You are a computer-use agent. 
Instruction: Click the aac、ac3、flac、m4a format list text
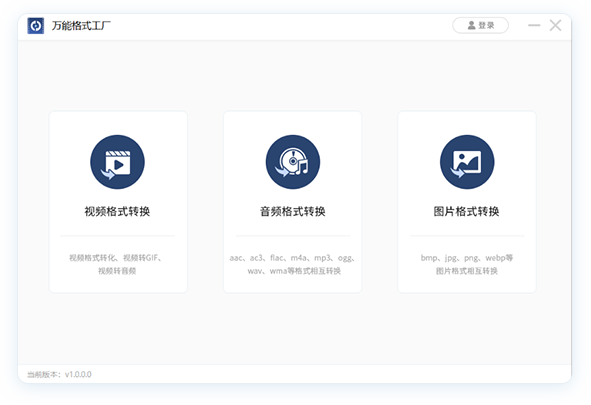point(292,258)
